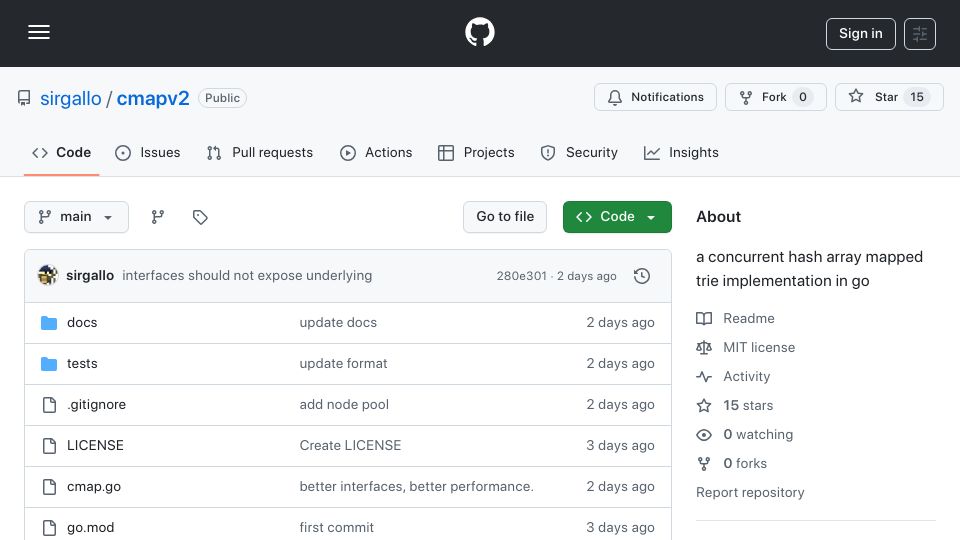Click the Sign in button
The image size is (960, 540).
pyautogui.click(x=860, y=34)
